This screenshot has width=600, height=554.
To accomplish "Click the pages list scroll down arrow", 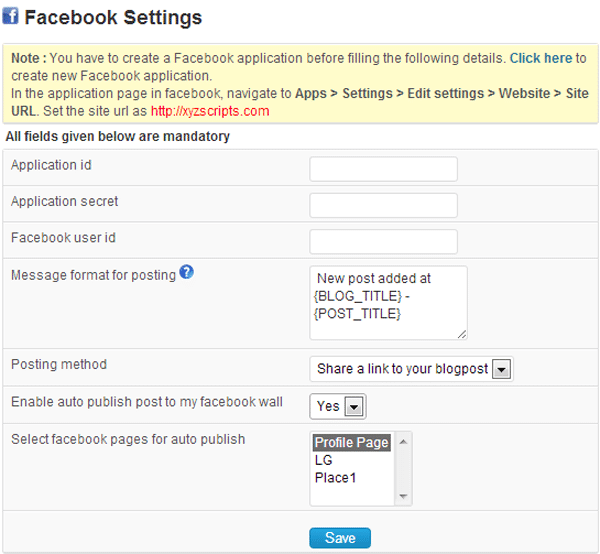I will point(403,496).
